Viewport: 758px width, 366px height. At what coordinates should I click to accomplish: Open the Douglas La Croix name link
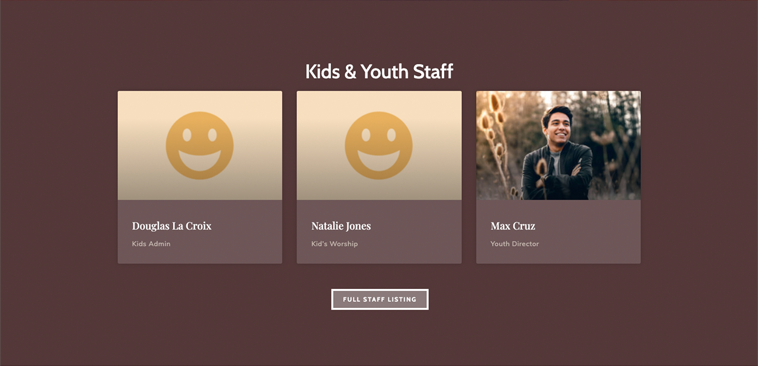172,226
